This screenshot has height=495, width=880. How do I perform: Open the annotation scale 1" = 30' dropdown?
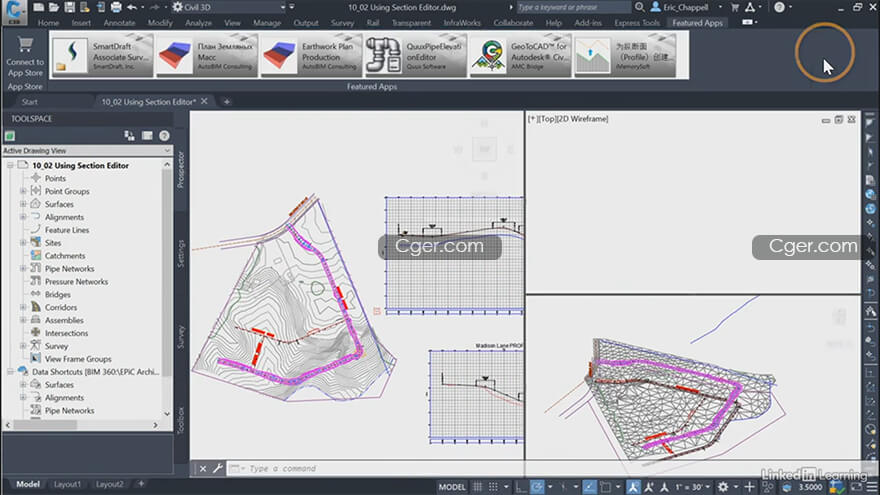pyautogui.click(x=693, y=487)
